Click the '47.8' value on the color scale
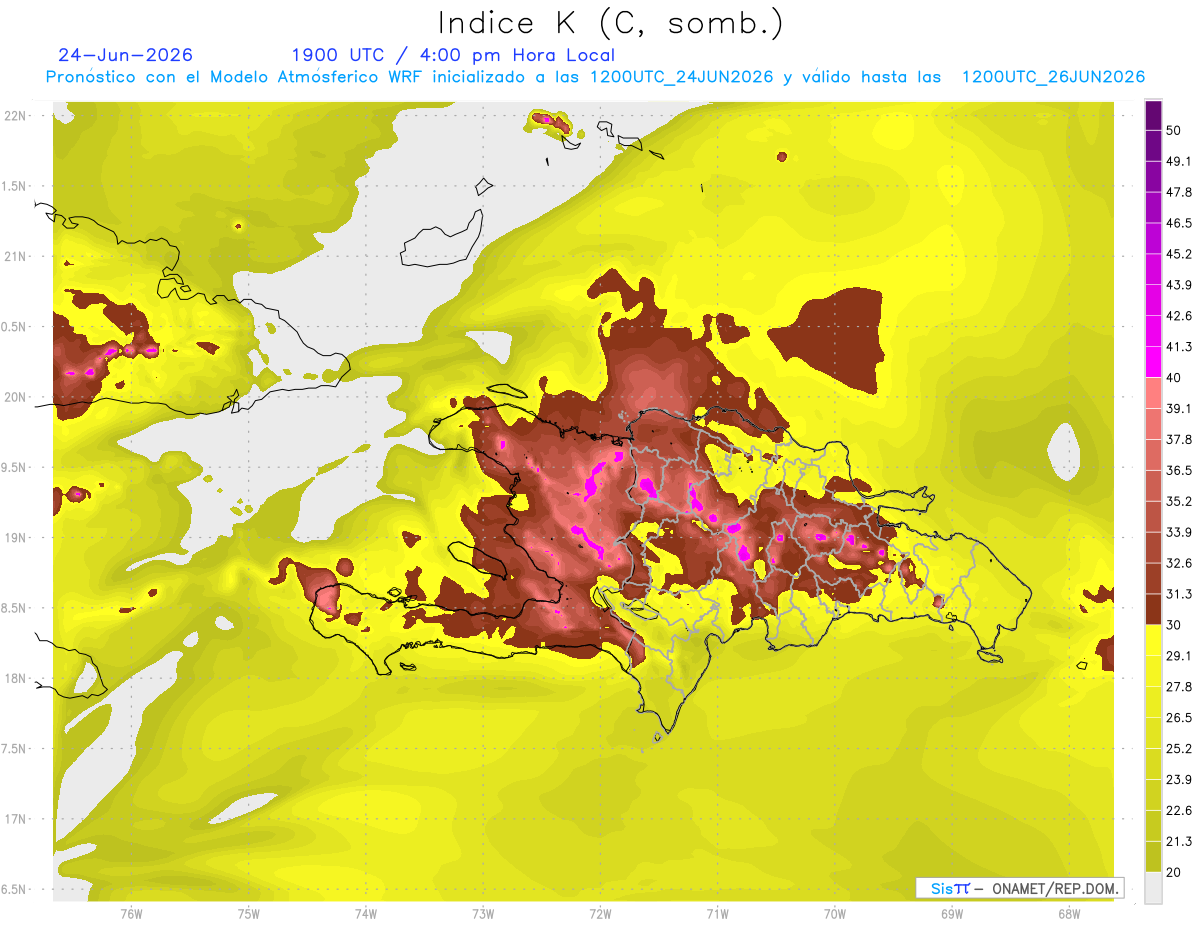Screen dimensions: 1200x927 pos(1178,192)
